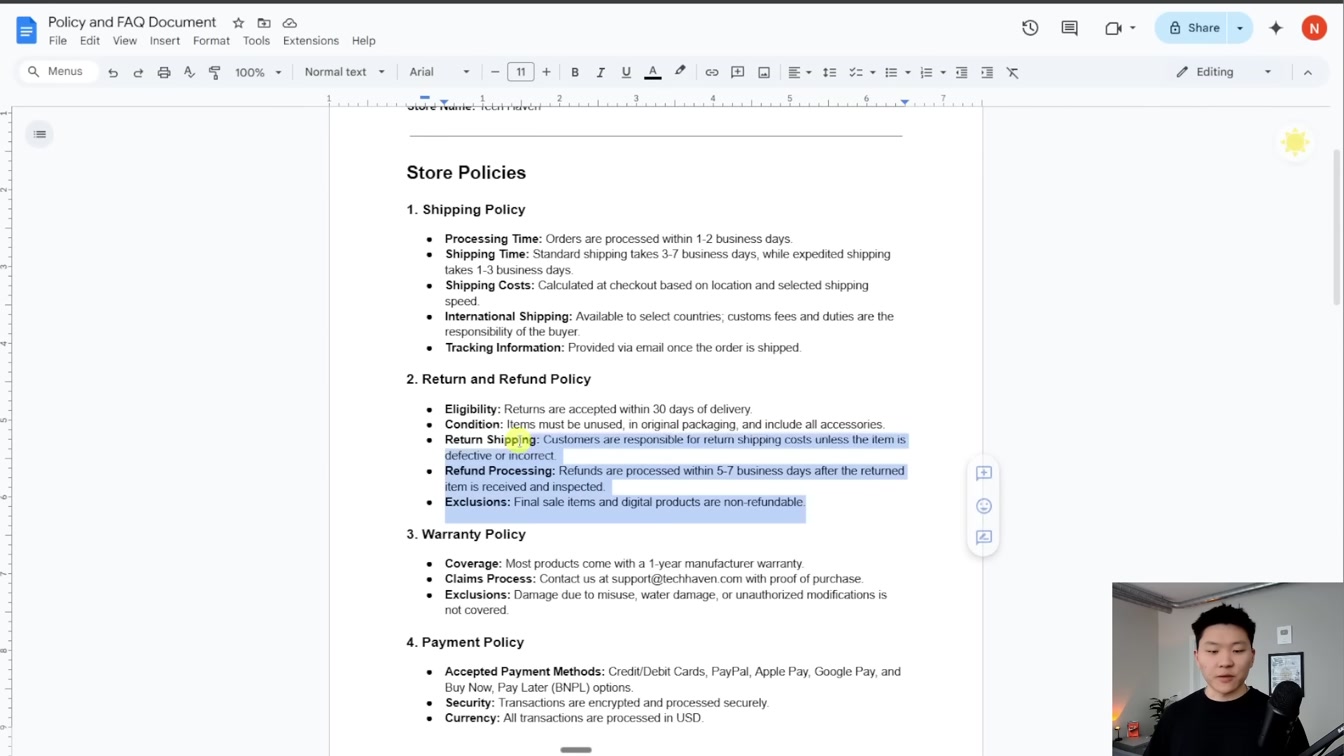
Task: Open the View menu
Action: [125, 41]
